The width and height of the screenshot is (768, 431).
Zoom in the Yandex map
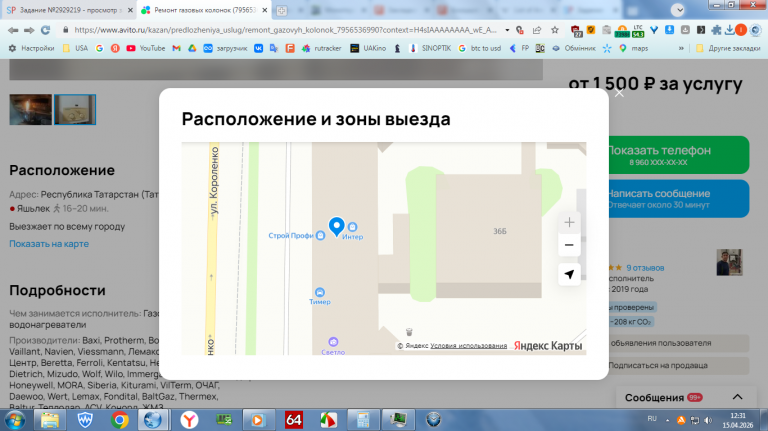coord(569,222)
